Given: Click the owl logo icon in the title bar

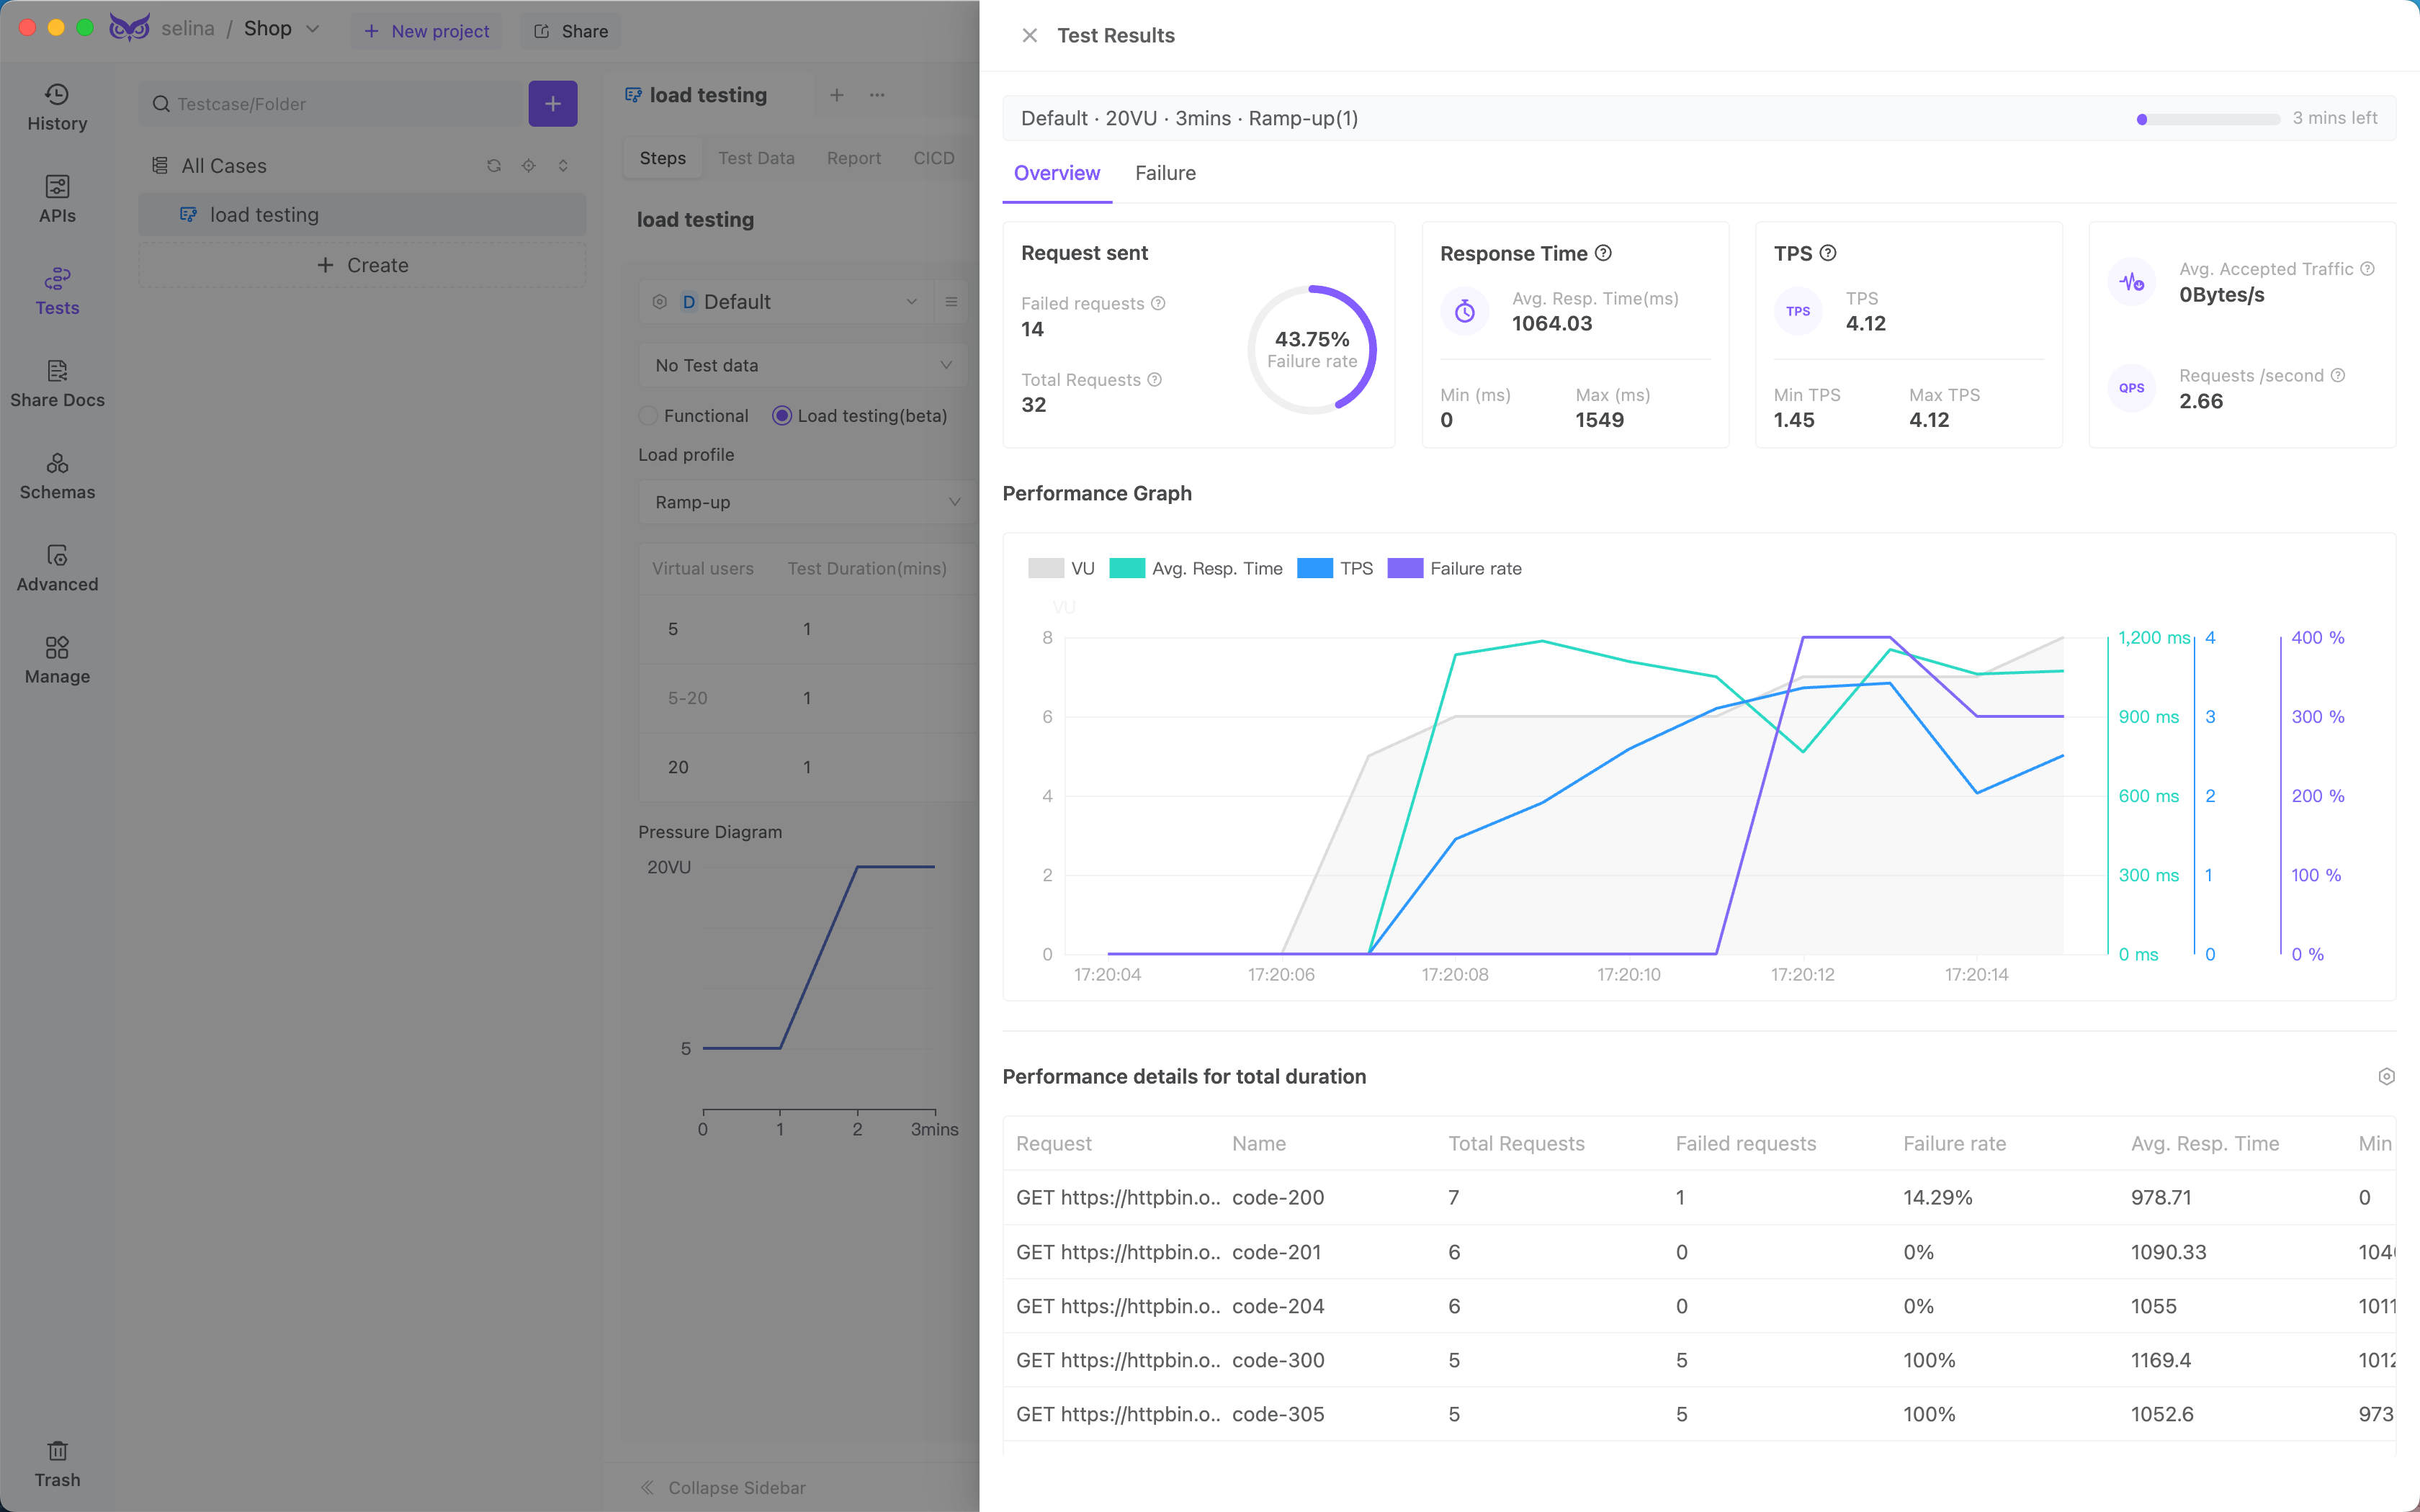Looking at the screenshot, I should 129,28.
